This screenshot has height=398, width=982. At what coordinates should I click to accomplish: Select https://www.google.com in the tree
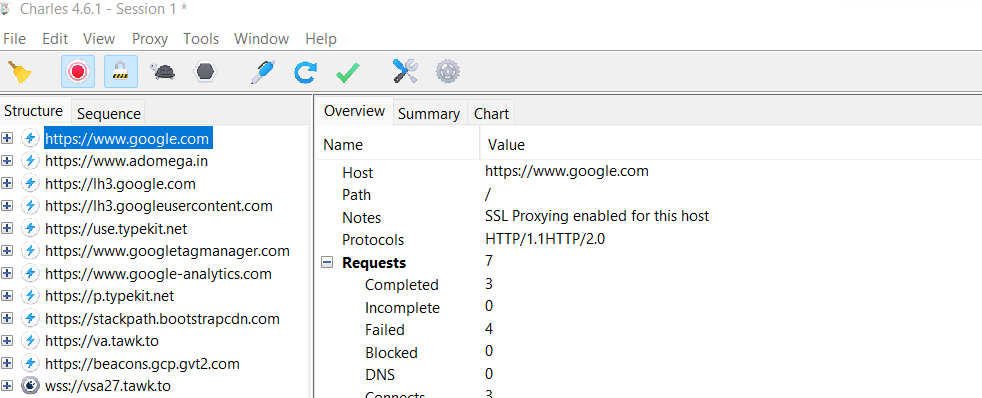pyautogui.click(x=127, y=138)
